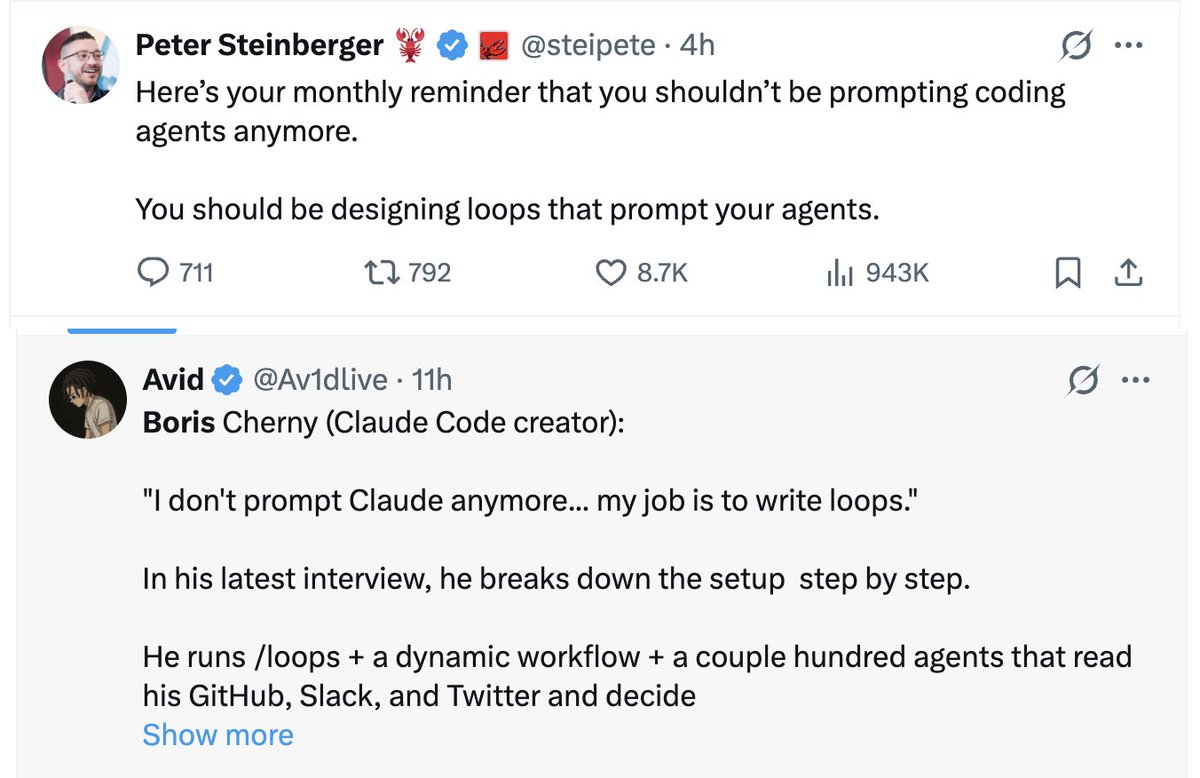The image size is (1200, 778).
Task: Open Avid's profile avatar
Action: pos(86,400)
